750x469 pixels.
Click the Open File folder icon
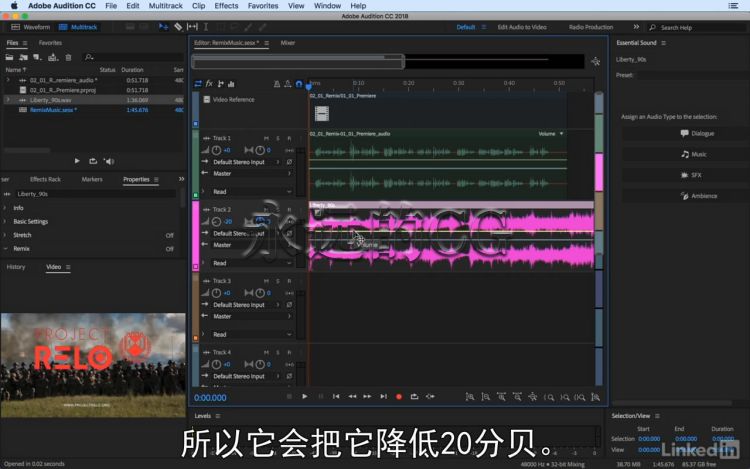click(x=9, y=57)
